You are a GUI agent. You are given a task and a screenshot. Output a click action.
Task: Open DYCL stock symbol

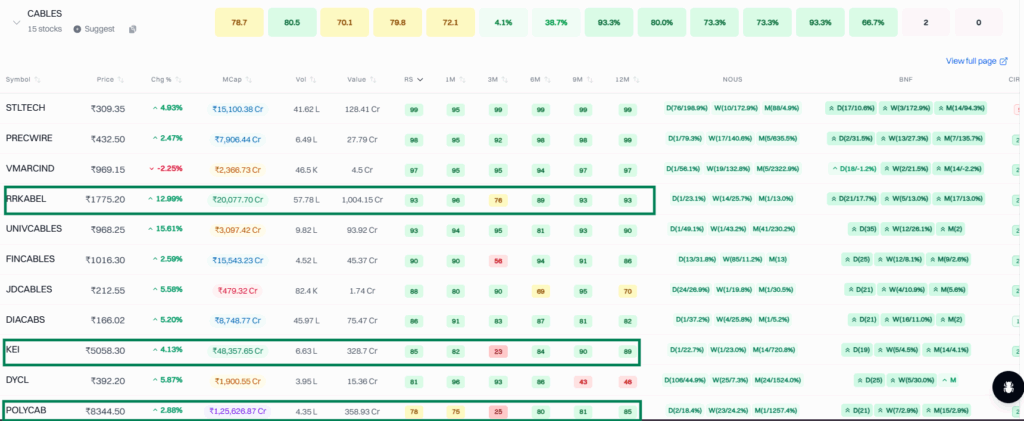pos(18,380)
